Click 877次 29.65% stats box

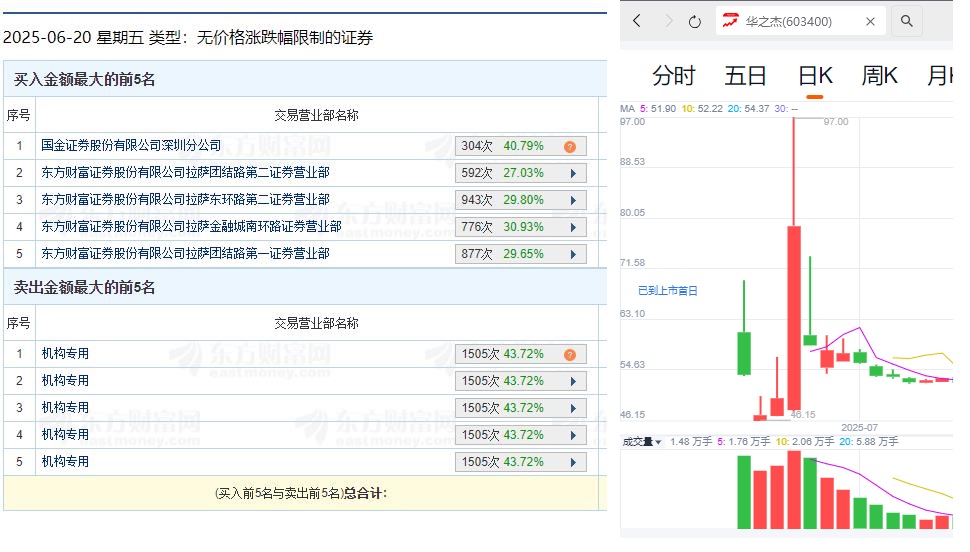point(520,254)
